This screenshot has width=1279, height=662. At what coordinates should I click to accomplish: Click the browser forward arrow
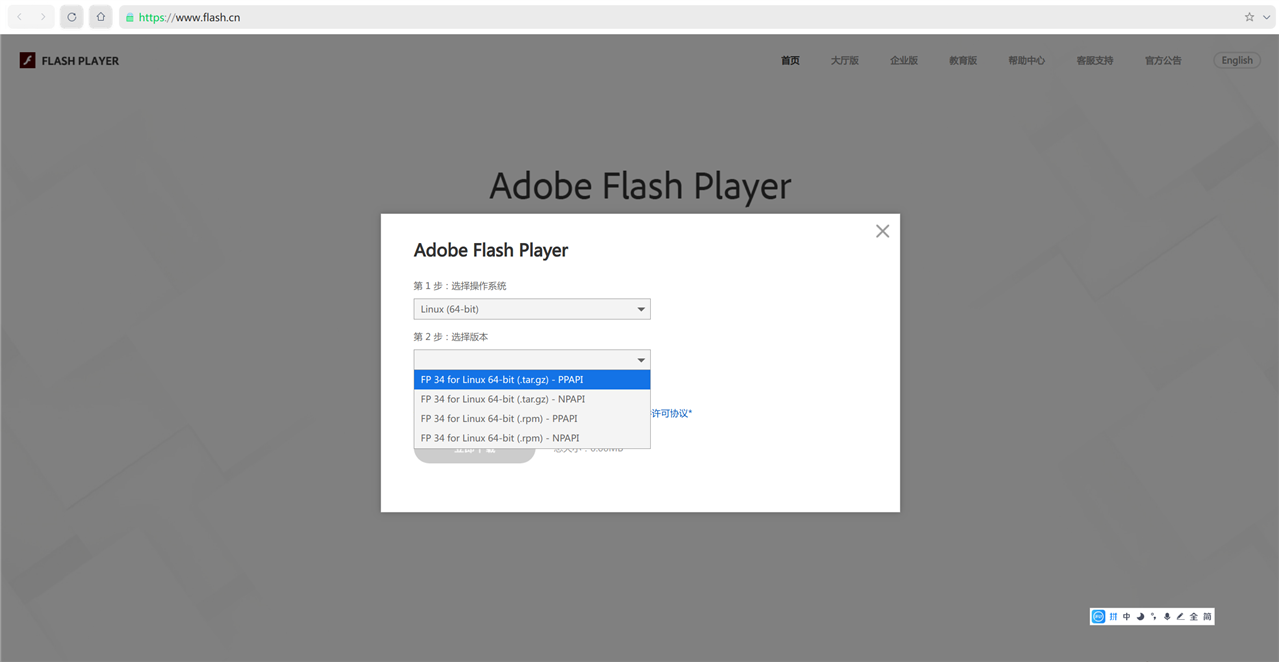click(43, 17)
